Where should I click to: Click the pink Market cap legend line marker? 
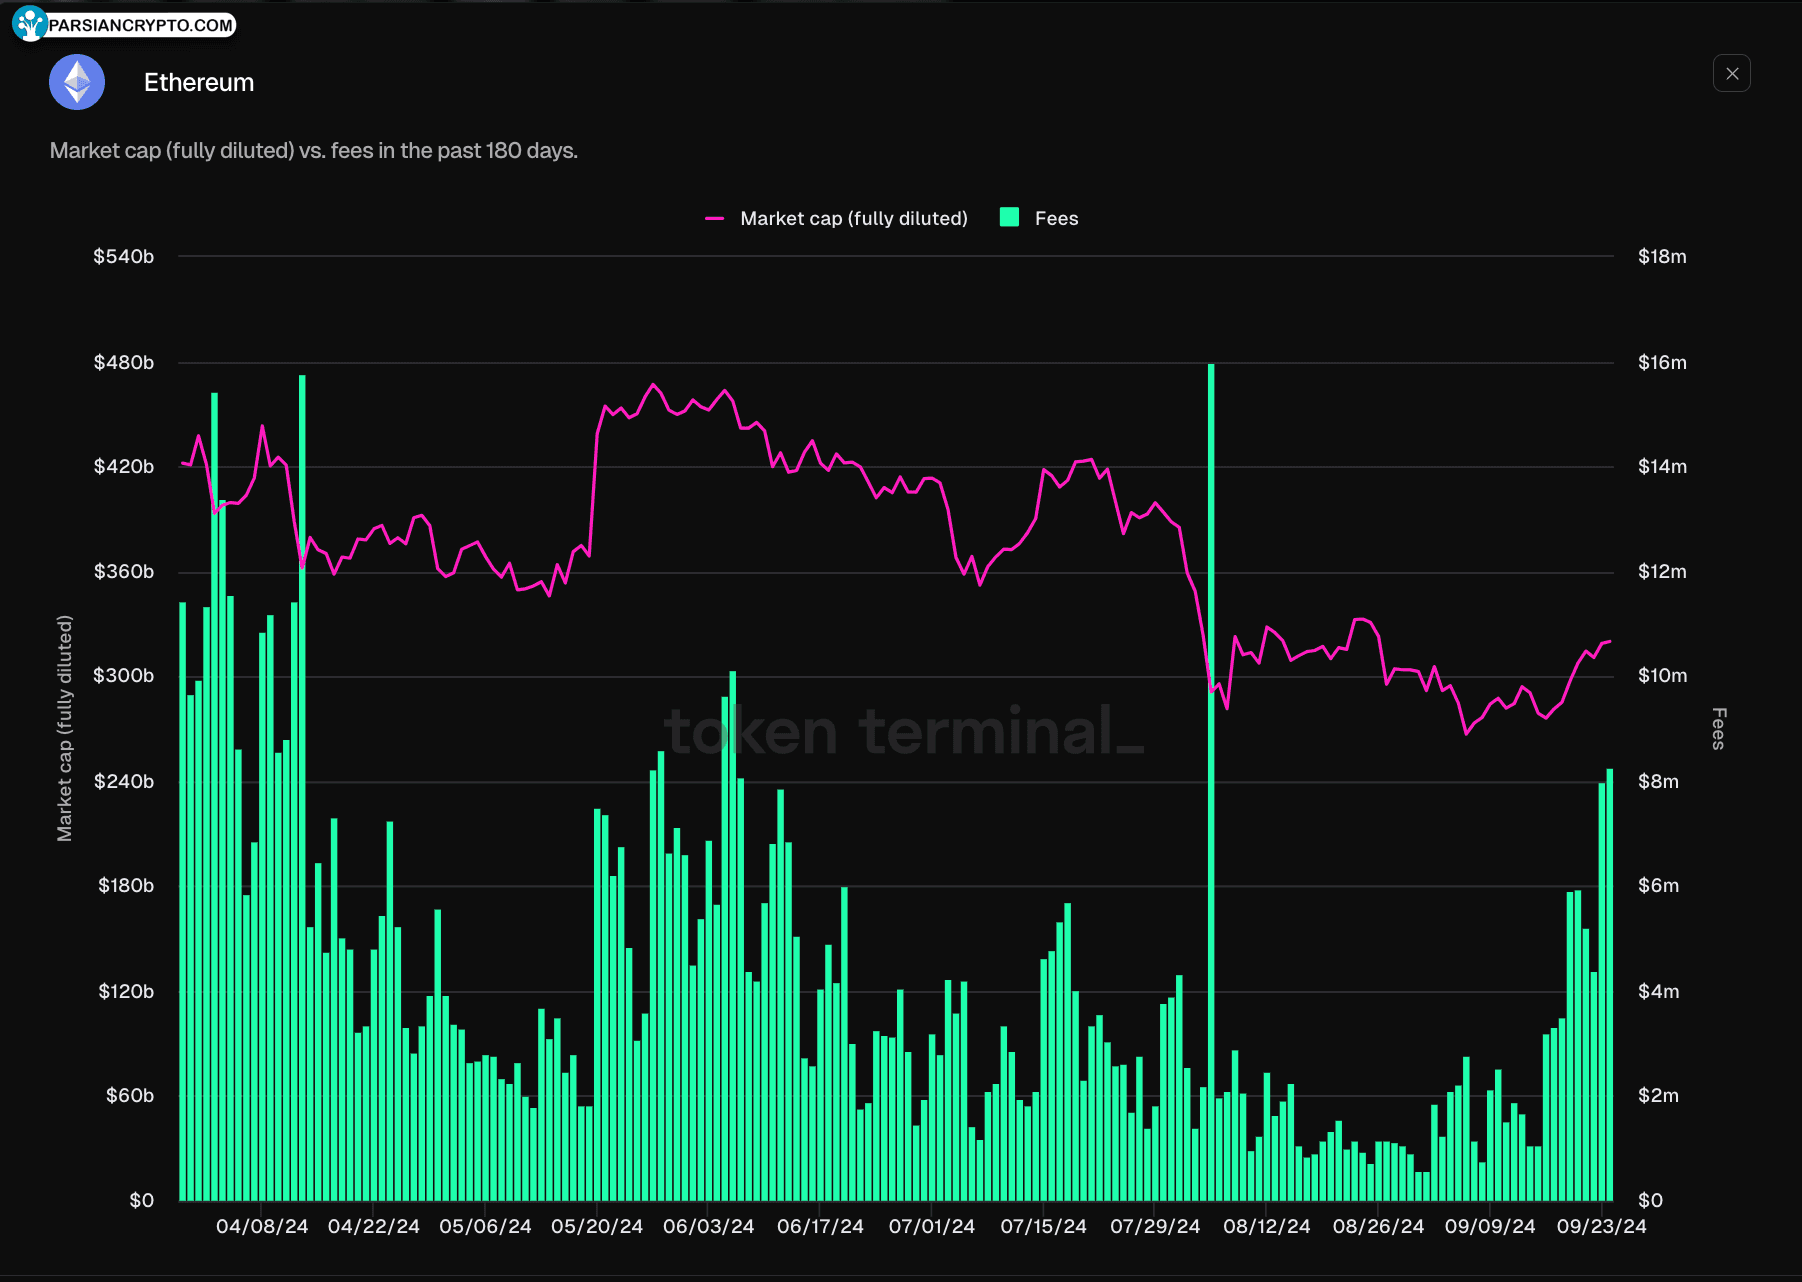tap(714, 218)
